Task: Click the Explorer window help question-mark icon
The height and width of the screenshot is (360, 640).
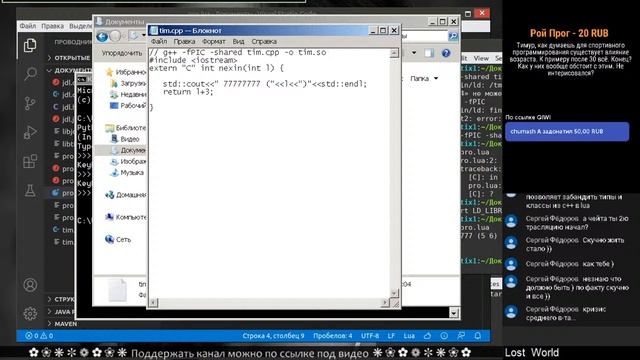Action: click(446, 53)
